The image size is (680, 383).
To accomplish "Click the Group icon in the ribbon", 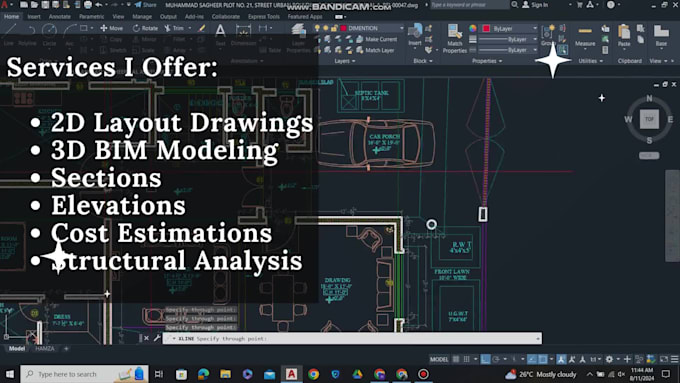I will click(x=548, y=31).
